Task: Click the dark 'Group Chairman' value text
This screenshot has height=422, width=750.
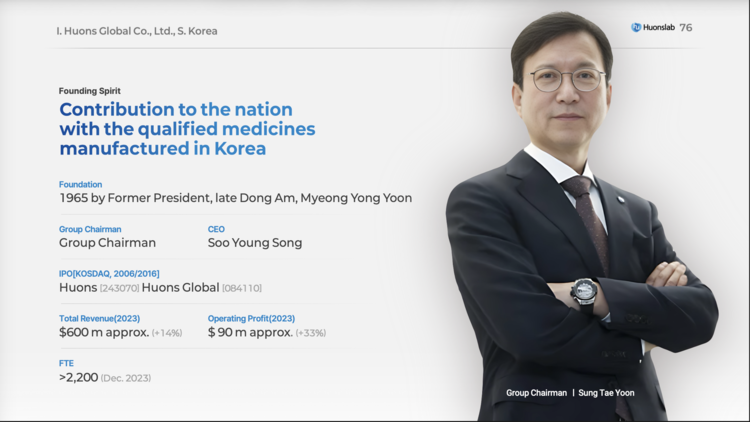Action: point(108,243)
